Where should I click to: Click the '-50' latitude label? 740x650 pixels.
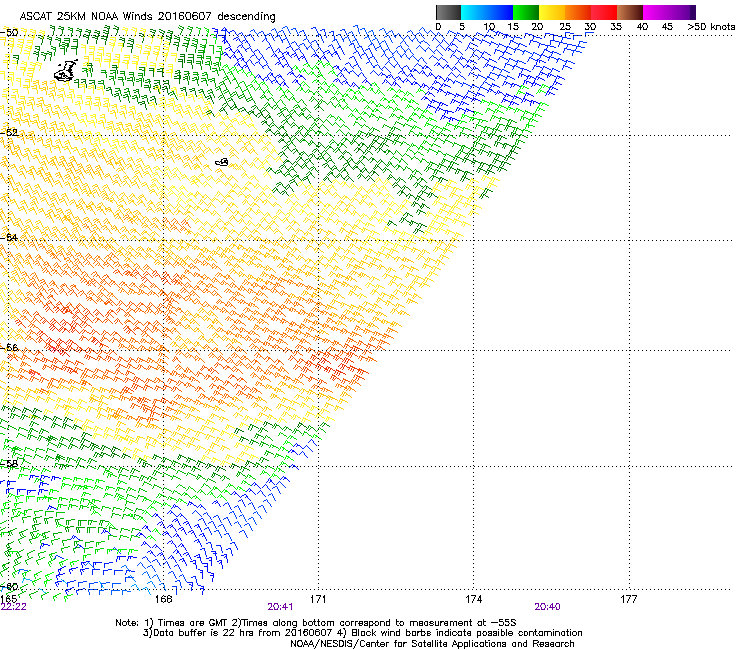pos(9,32)
